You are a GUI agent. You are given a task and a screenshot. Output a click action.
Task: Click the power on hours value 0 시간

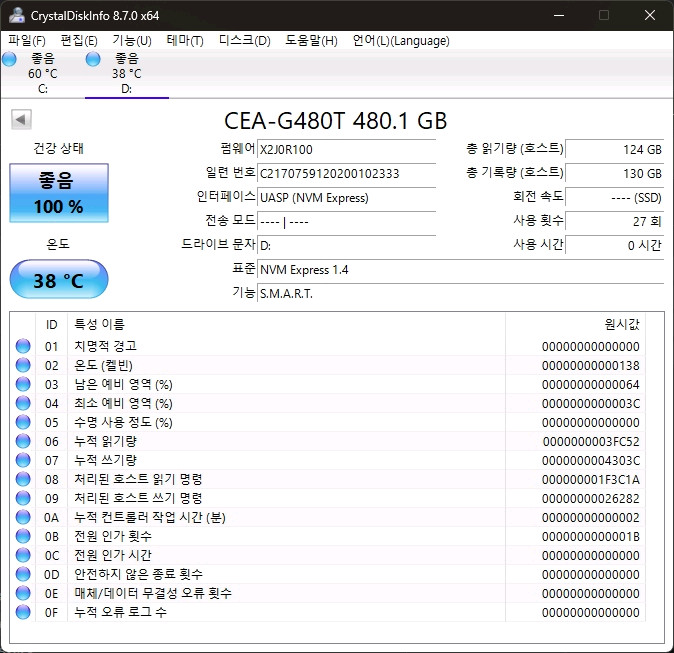pos(615,246)
